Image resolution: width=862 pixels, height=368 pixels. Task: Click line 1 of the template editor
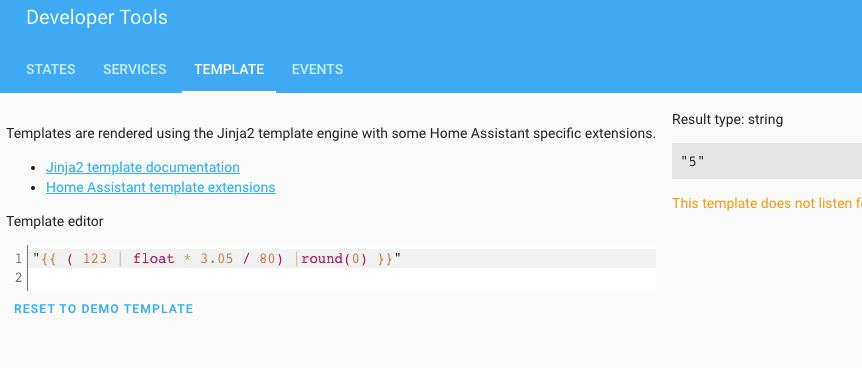coord(342,259)
